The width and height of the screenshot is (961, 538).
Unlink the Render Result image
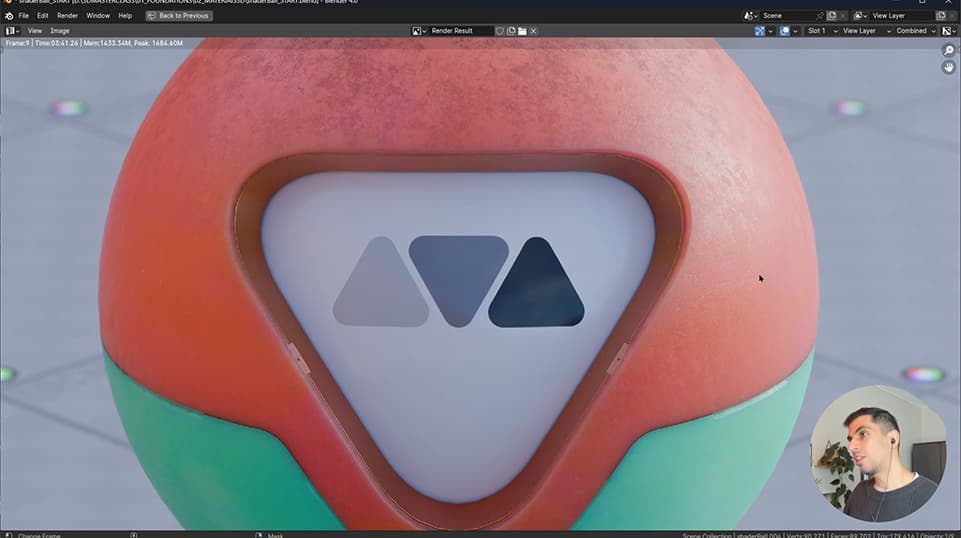click(533, 31)
